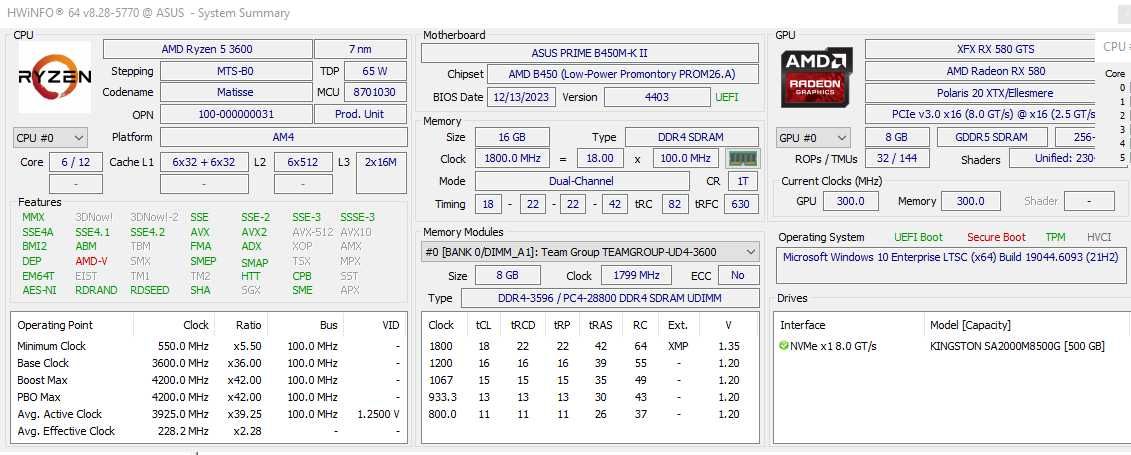Click the Polaris 20 XTX/Ellesmere field
The width and height of the screenshot is (1131, 455).
[995, 93]
